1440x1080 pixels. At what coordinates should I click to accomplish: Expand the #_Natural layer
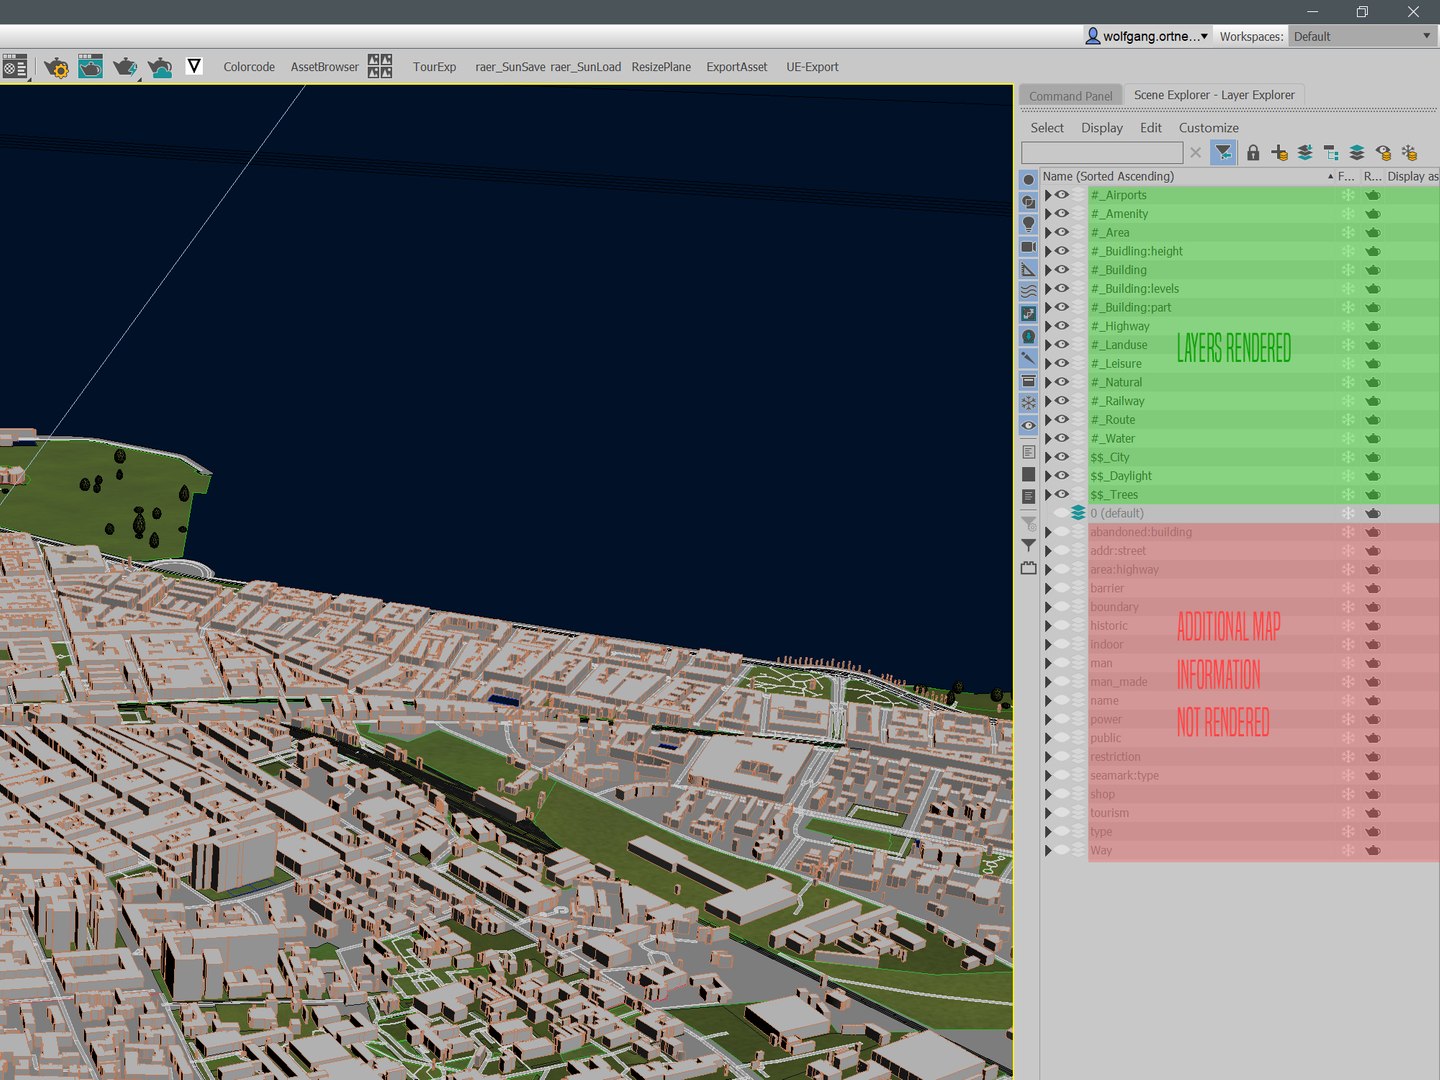click(1048, 382)
